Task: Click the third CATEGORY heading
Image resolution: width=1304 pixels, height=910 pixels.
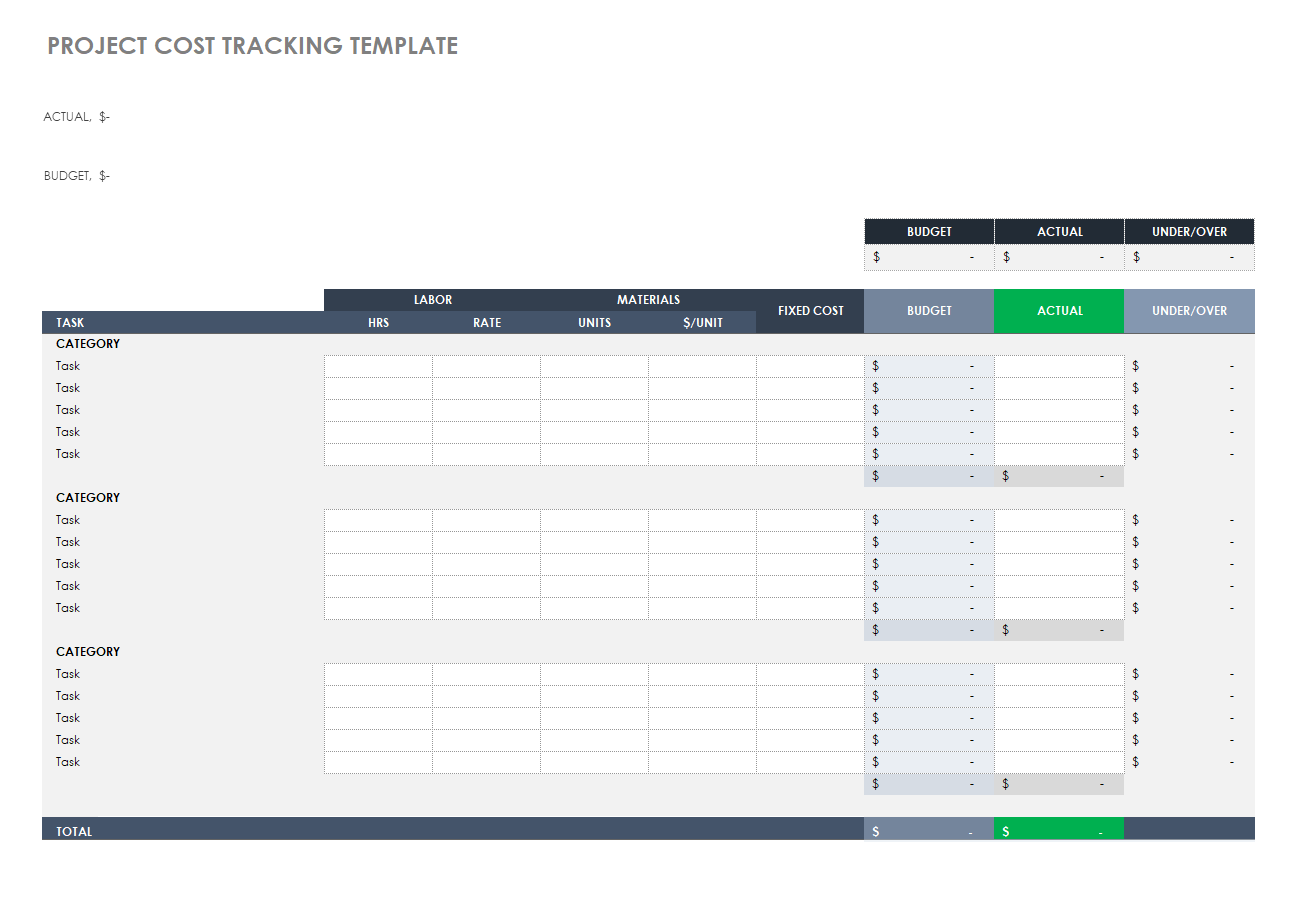Action: [88, 652]
